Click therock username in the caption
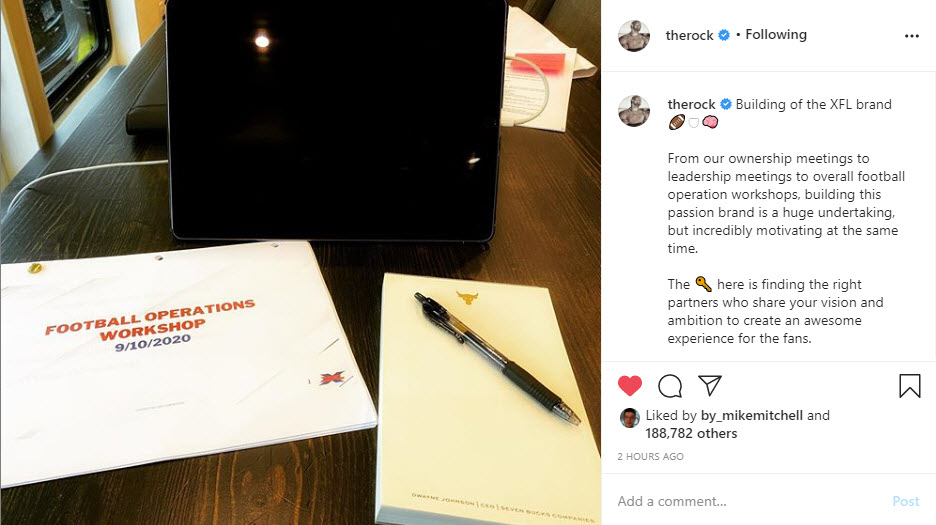The width and height of the screenshot is (936, 525). [x=691, y=105]
